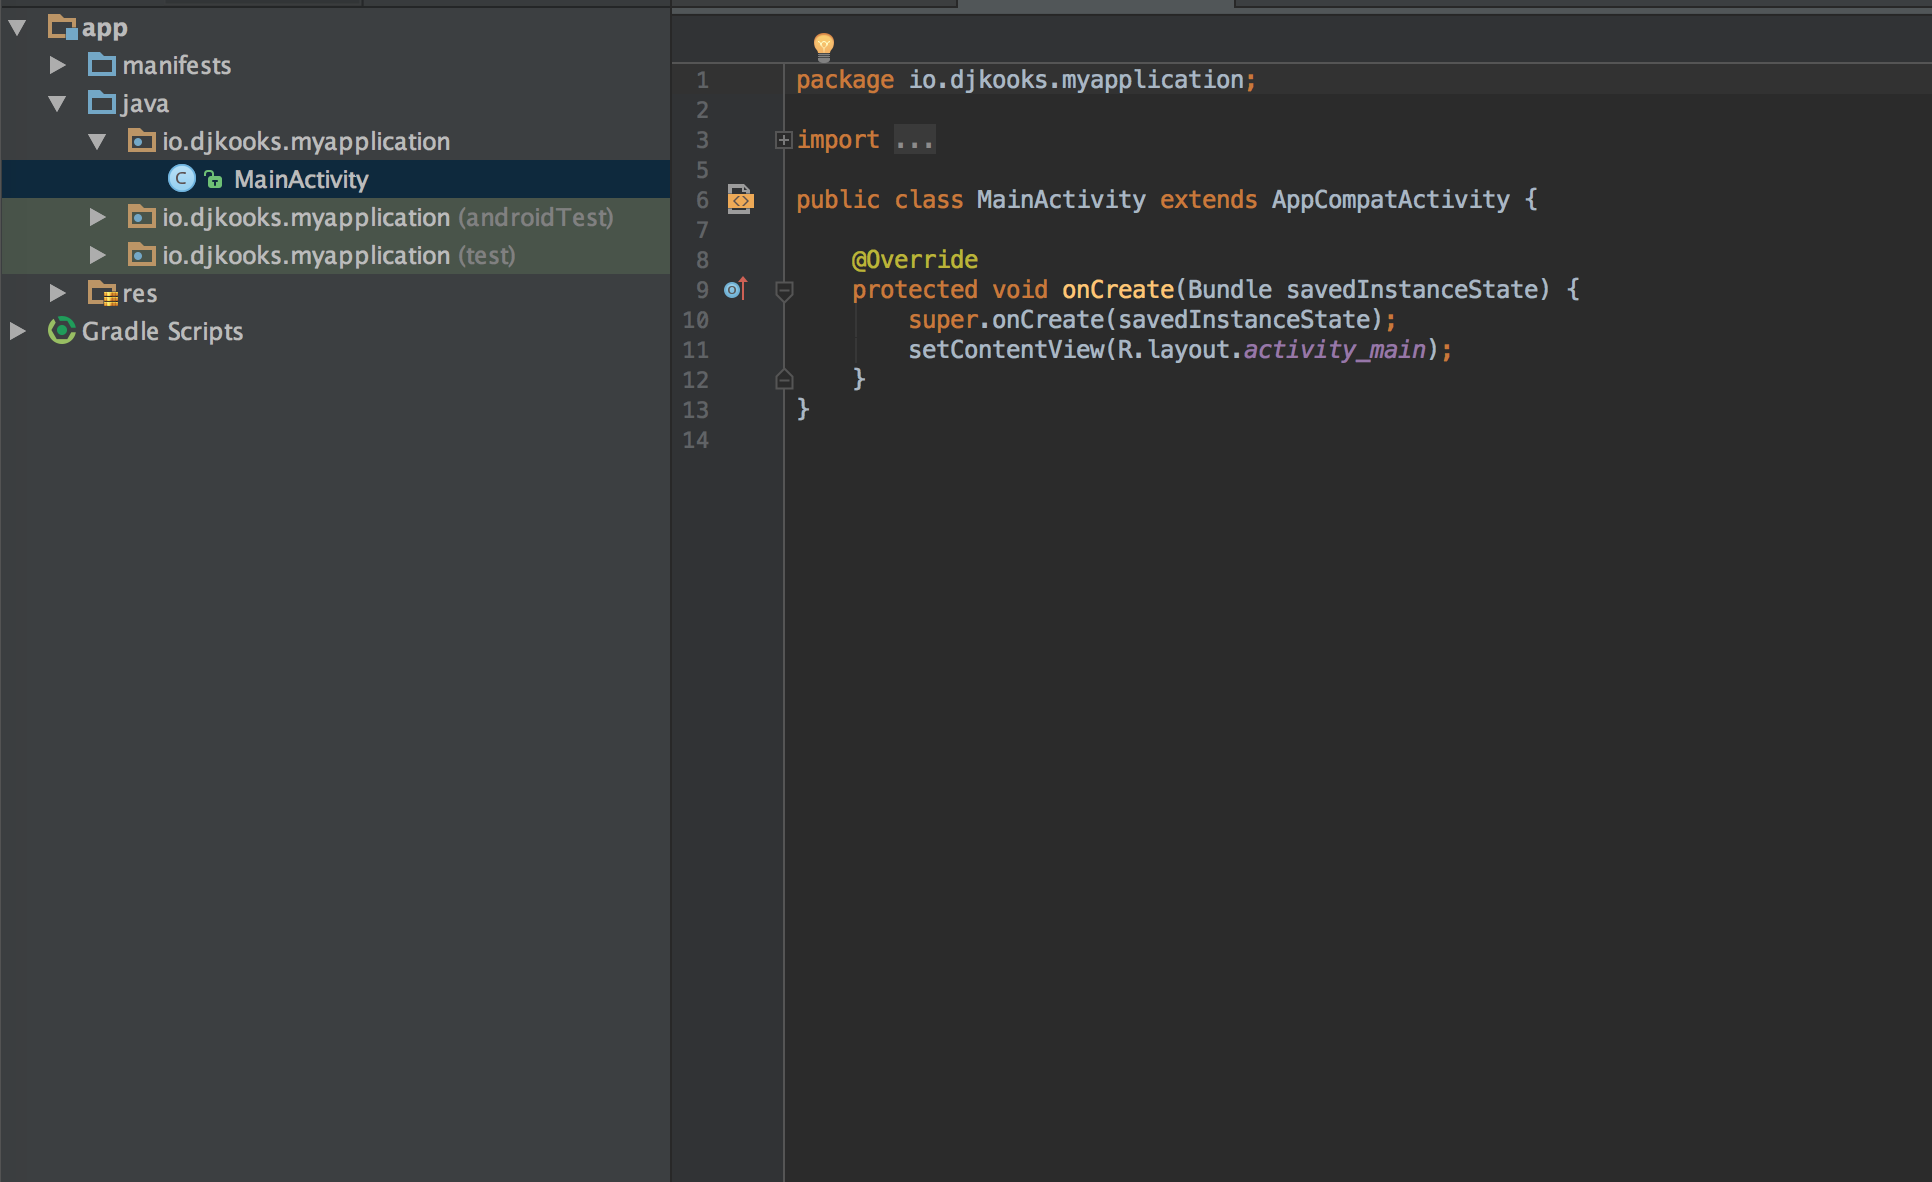1932x1182 pixels.
Task: Select io.djkooks.myapplication (androidTest) row
Action: pos(336,217)
